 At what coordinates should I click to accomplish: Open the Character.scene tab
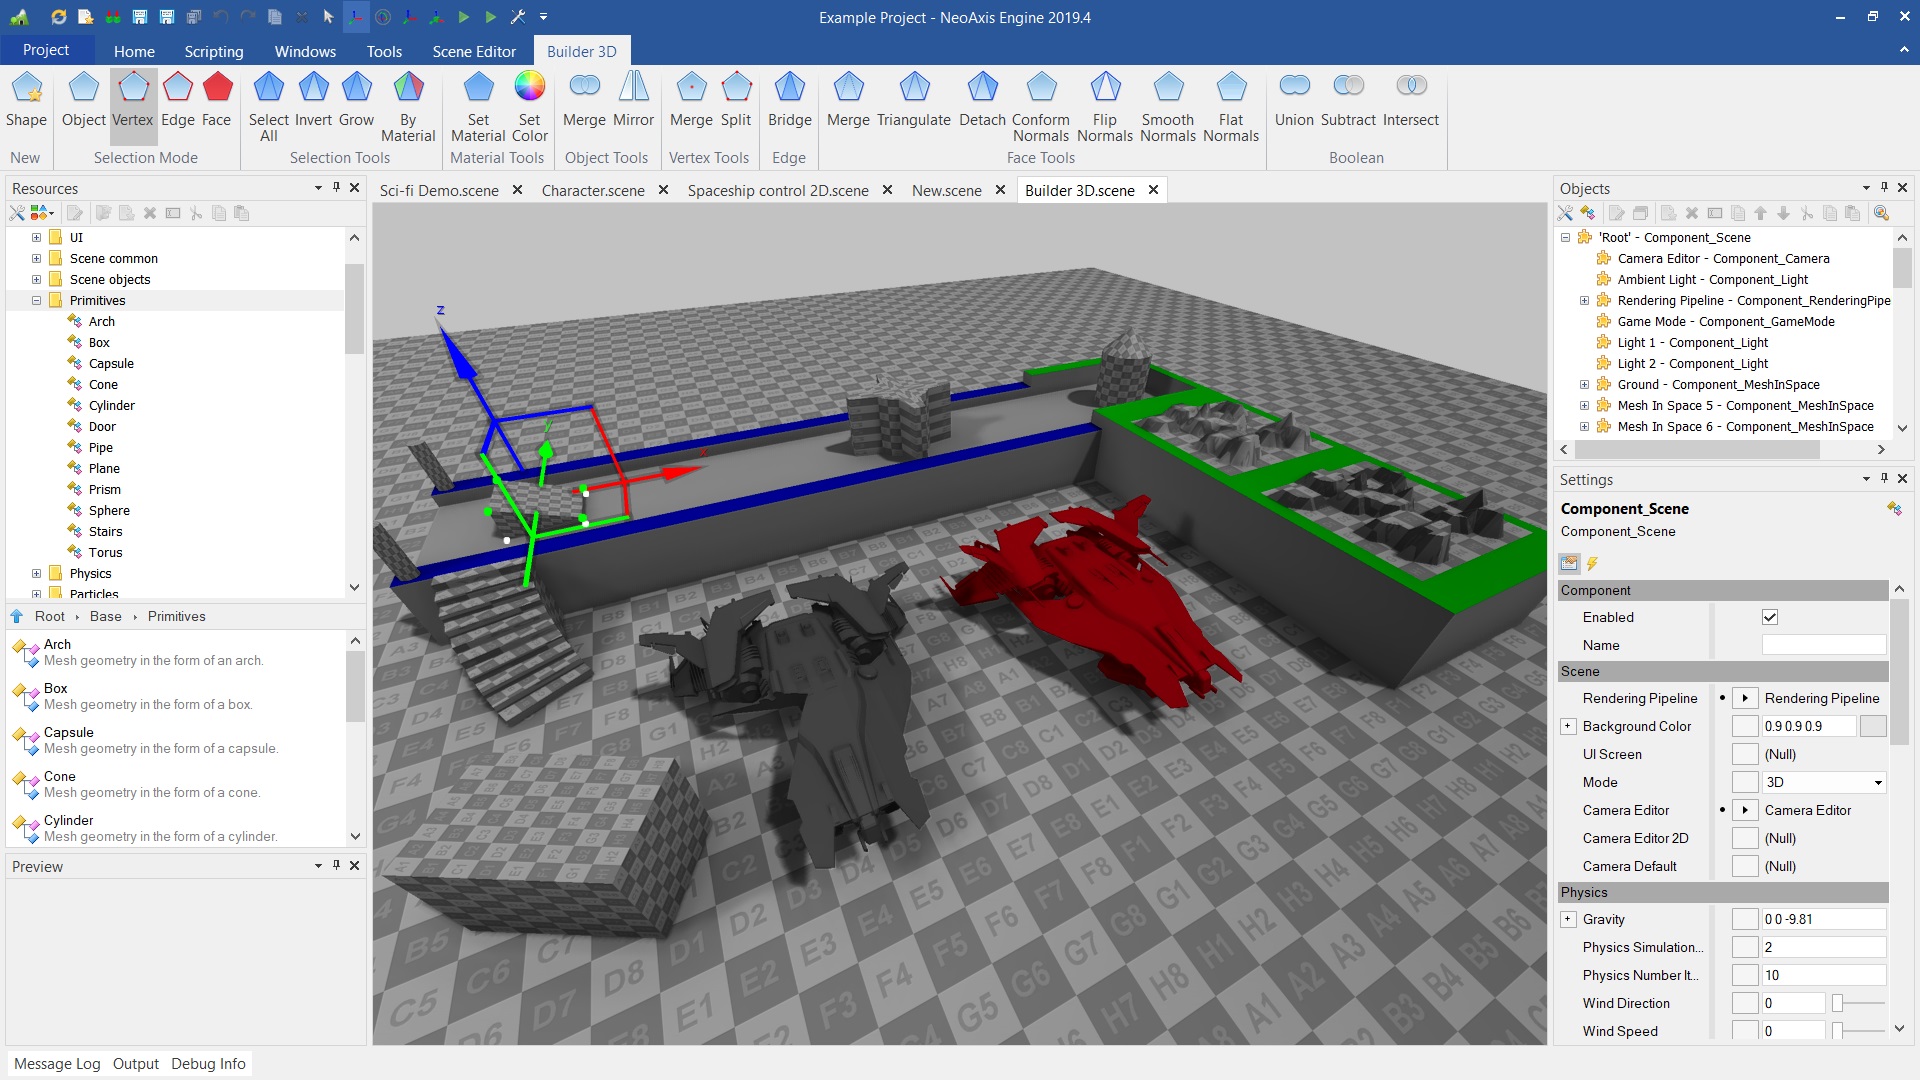[593, 190]
